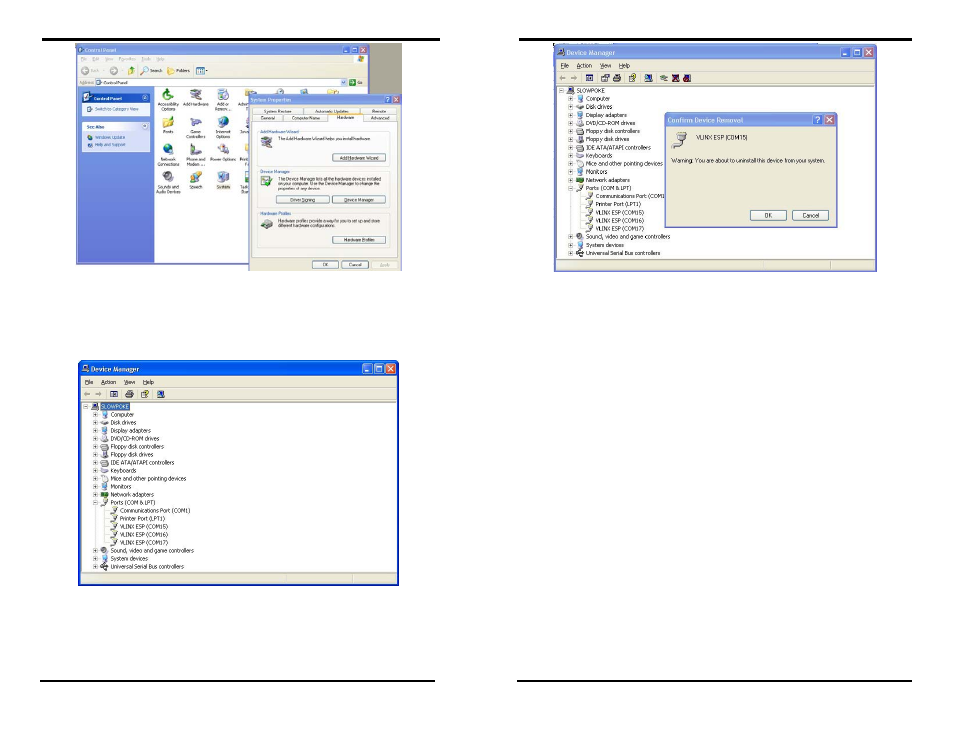This screenshot has width=954, height=737.
Task: Click the help question mark in Confirm Device Removal
Action: point(817,120)
